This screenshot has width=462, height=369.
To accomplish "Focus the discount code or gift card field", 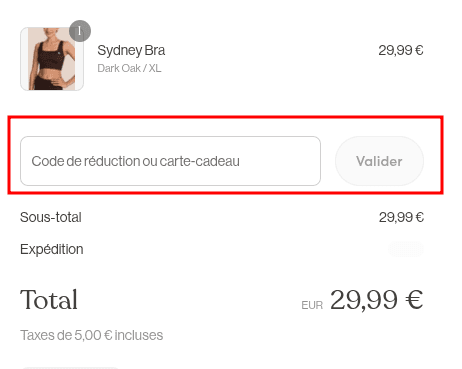I will (170, 161).
